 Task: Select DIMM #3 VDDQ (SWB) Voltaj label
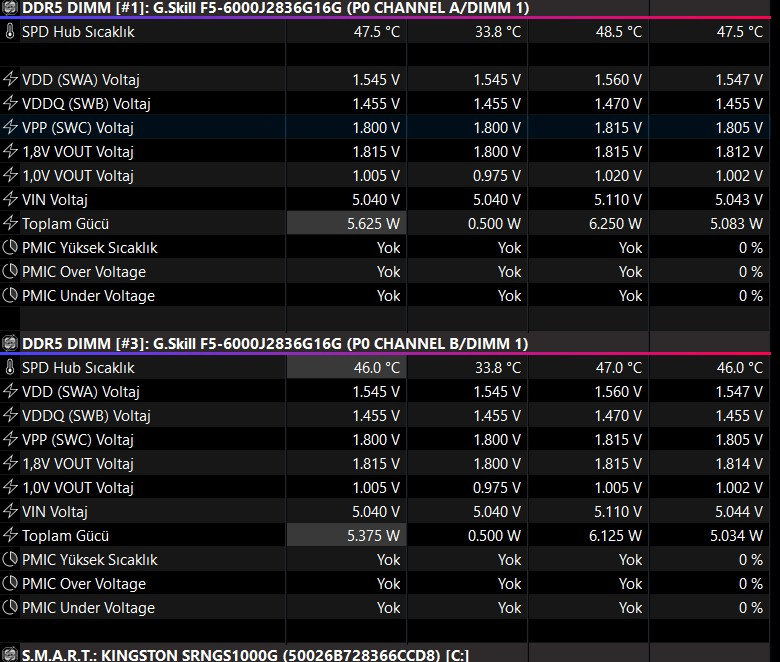pyautogui.click(x=86, y=415)
